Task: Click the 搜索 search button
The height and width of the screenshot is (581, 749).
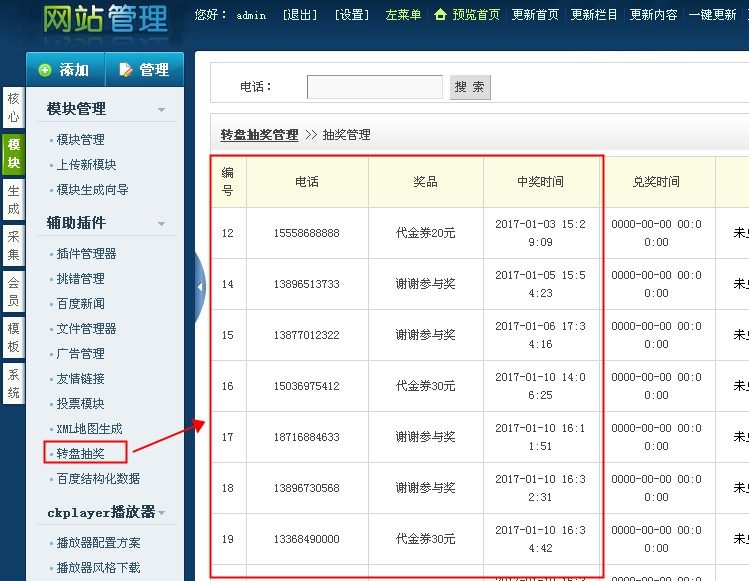Action: [470, 87]
